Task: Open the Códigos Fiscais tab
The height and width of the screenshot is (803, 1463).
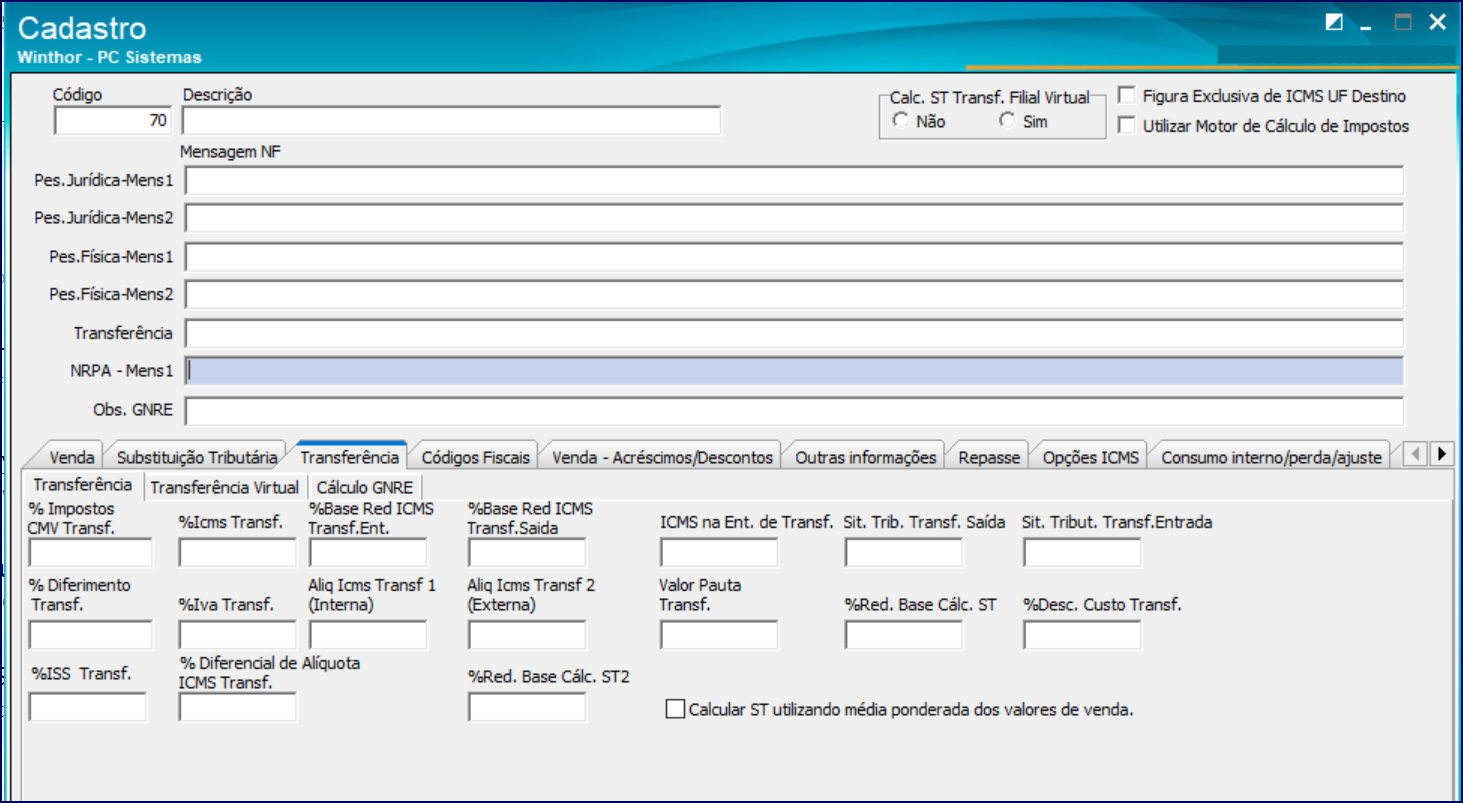Action: click(x=475, y=457)
